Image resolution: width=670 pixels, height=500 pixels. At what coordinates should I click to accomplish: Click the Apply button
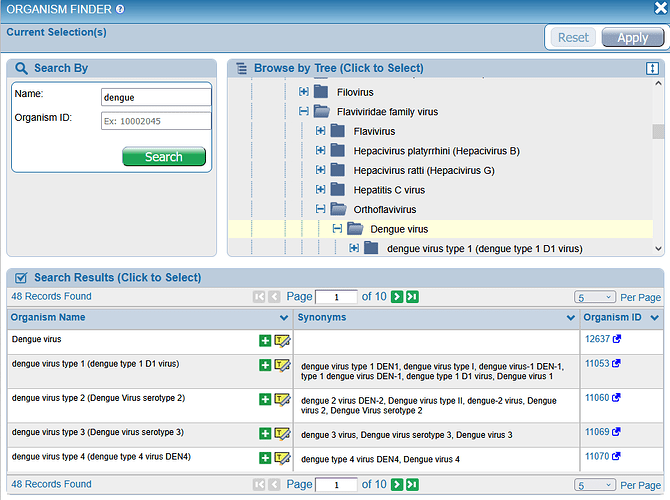point(632,38)
